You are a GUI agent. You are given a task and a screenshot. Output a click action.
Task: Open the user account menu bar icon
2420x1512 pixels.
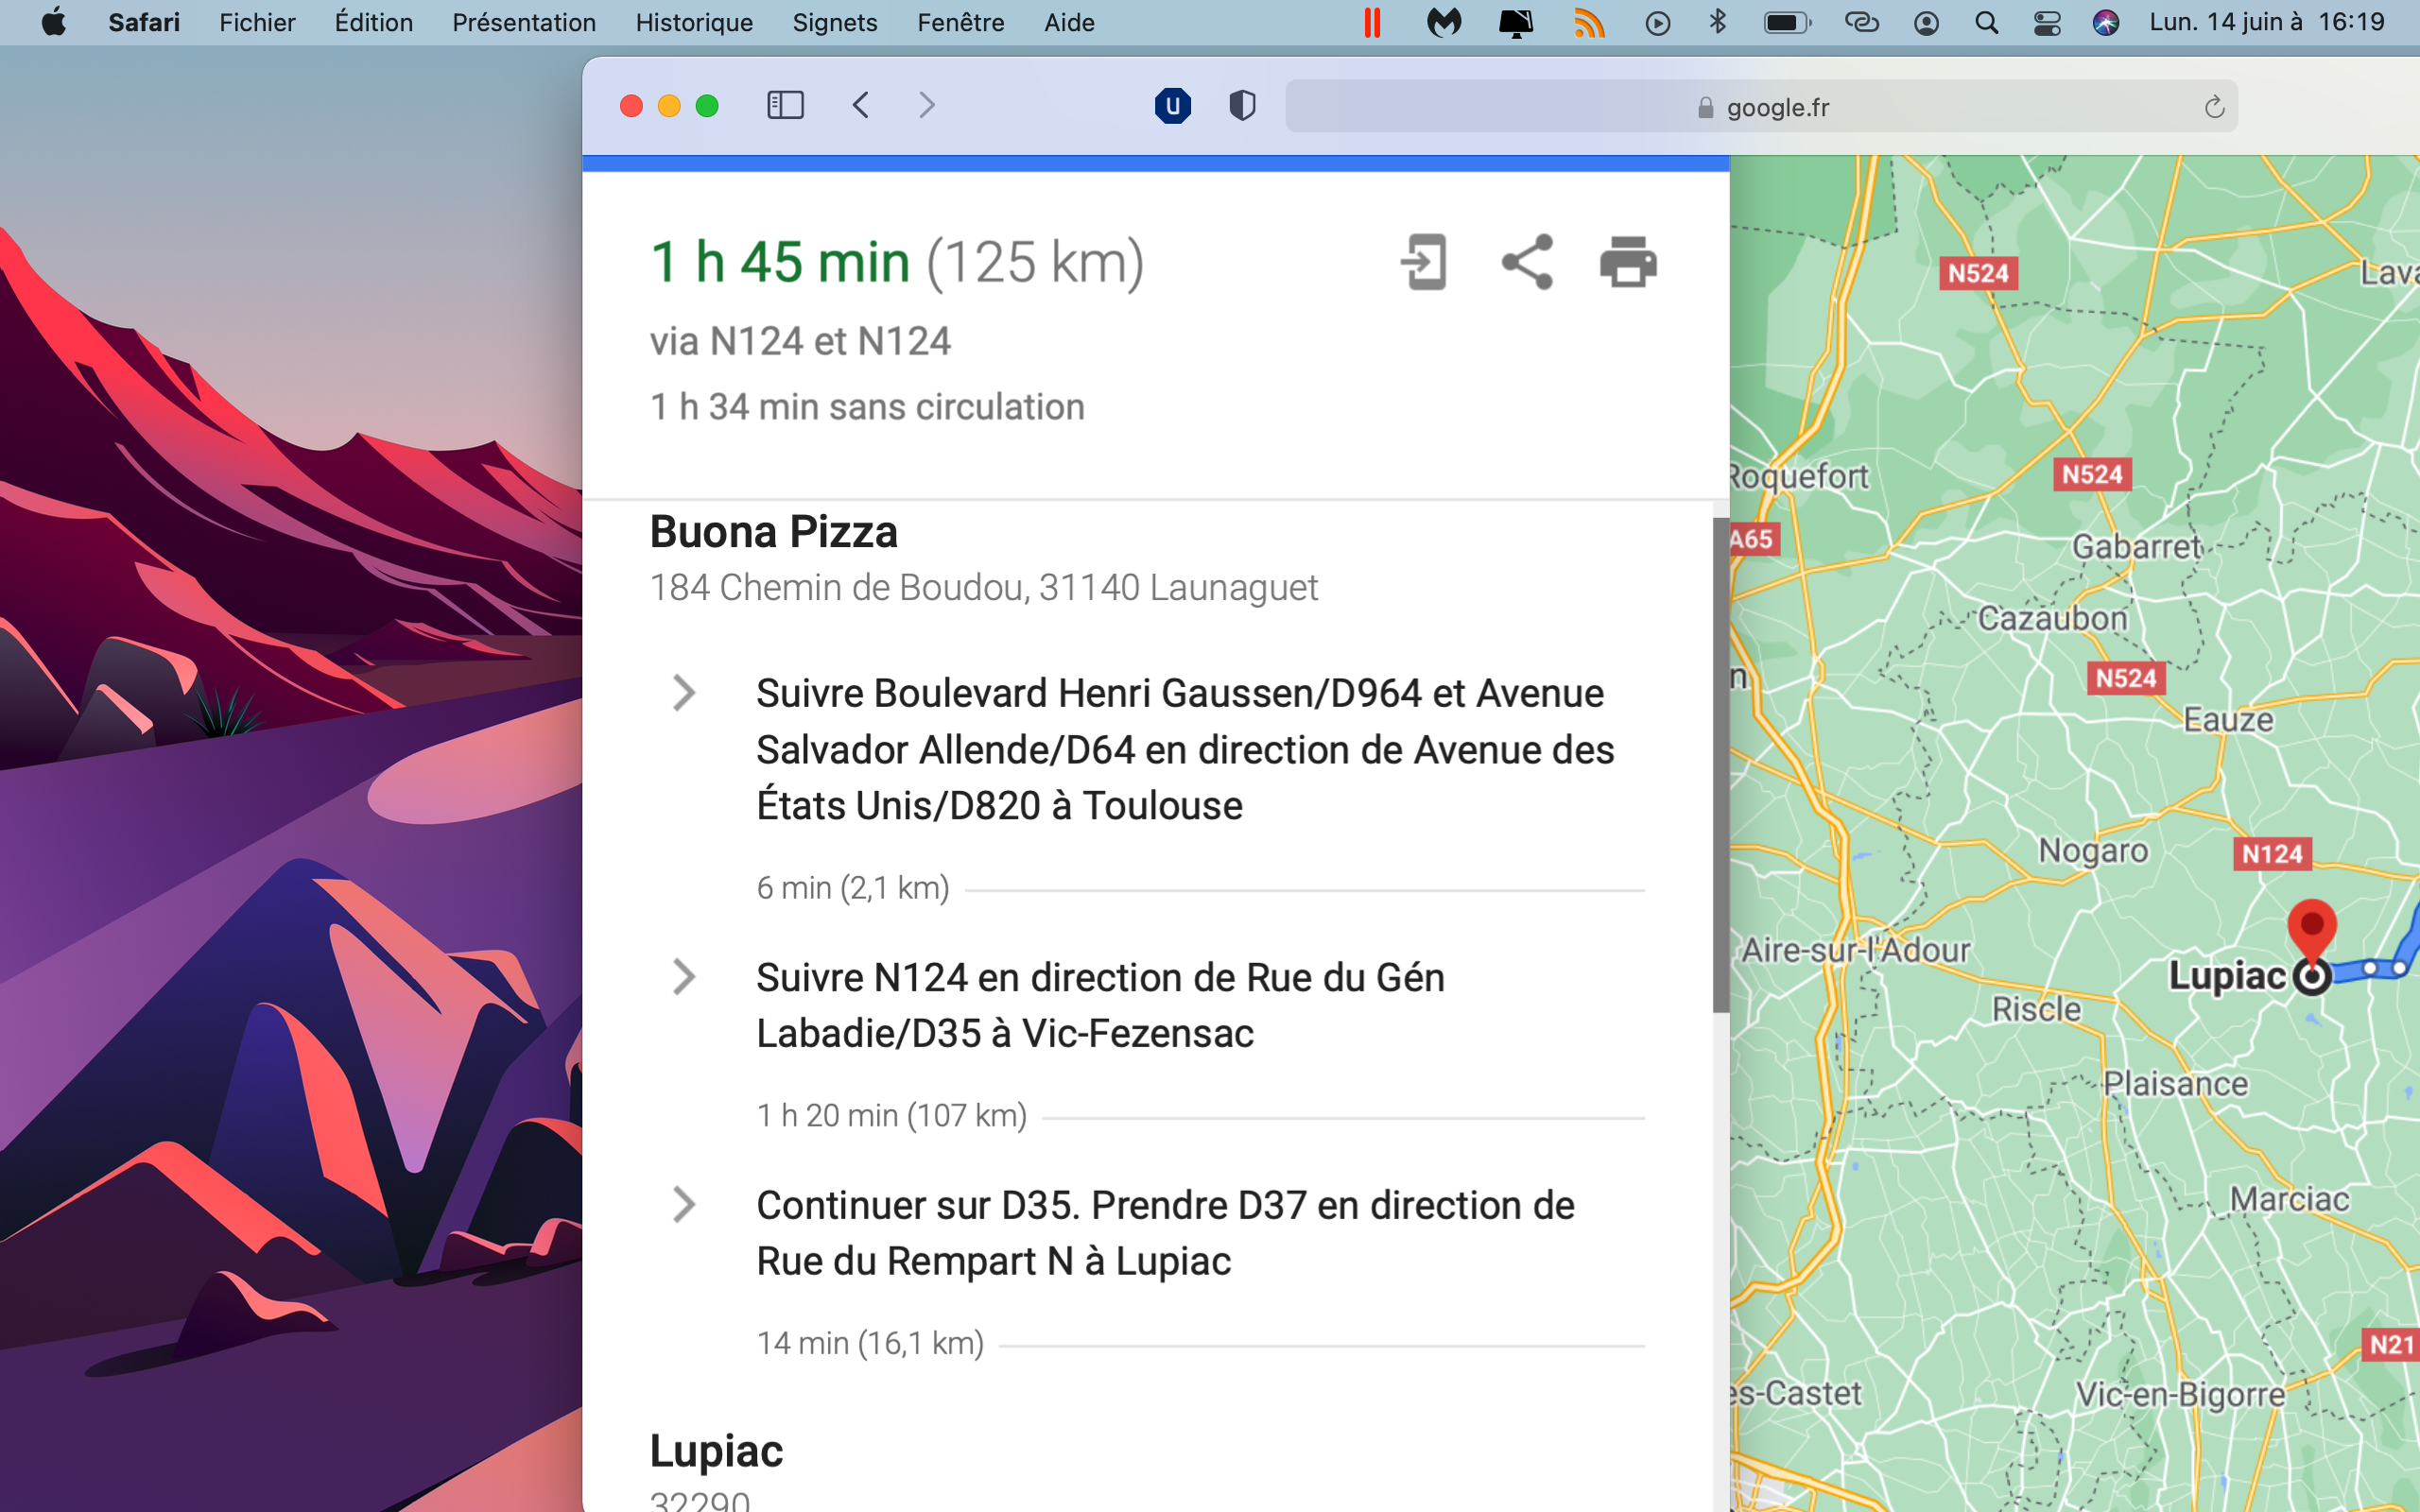[x=1926, y=22]
